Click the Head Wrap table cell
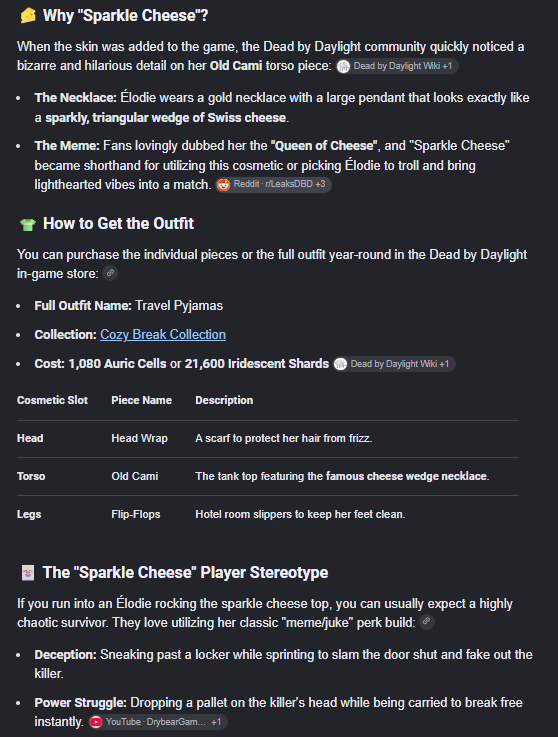558x737 pixels. click(139, 438)
